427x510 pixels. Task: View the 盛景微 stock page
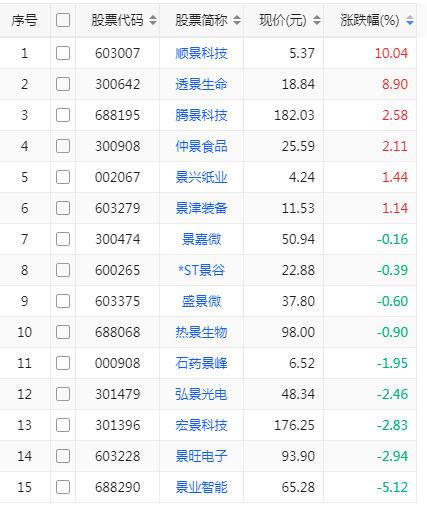(x=201, y=301)
